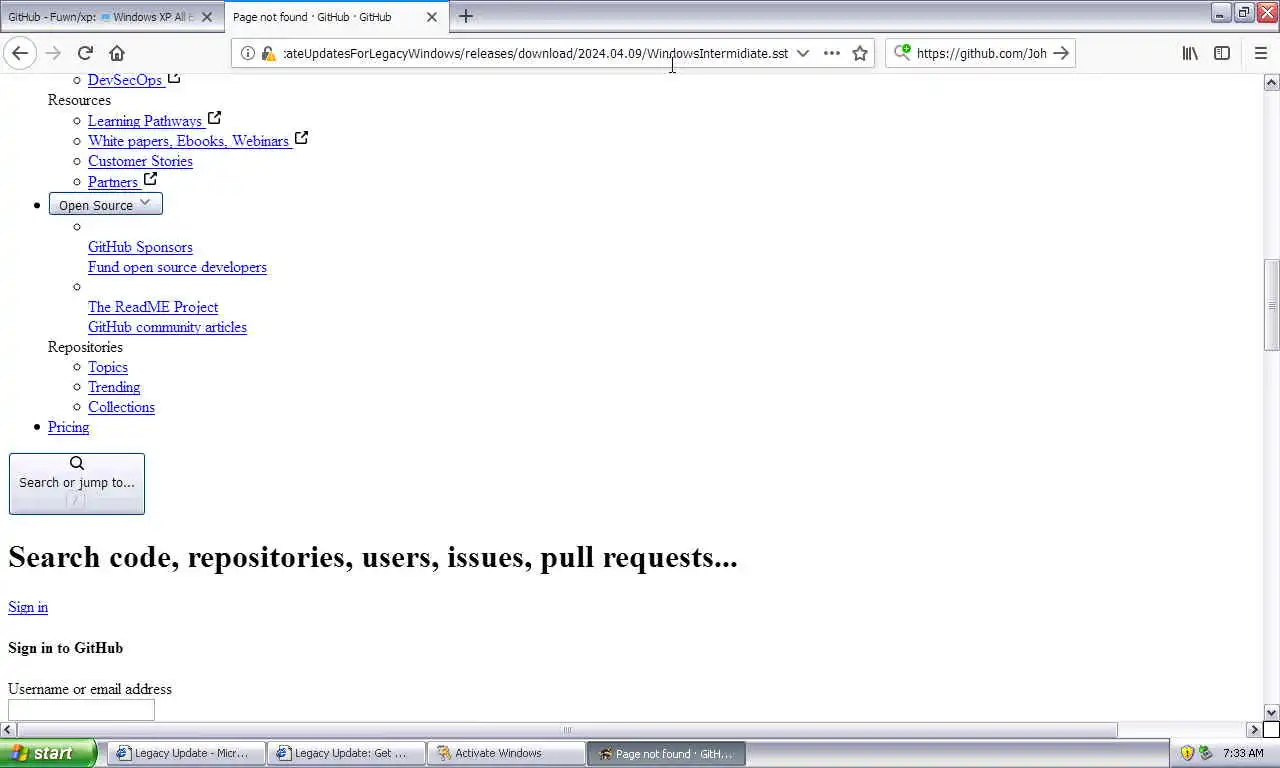Switch to the GitHub Fuwn/xp tab
1280x768 pixels.
pyautogui.click(x=100, y=17)
